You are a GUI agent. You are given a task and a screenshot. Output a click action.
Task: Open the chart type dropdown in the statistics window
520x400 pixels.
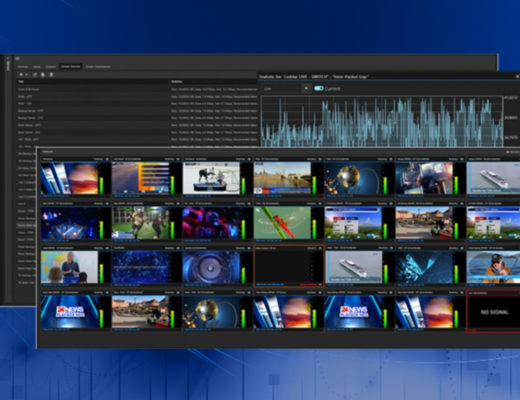286,89
